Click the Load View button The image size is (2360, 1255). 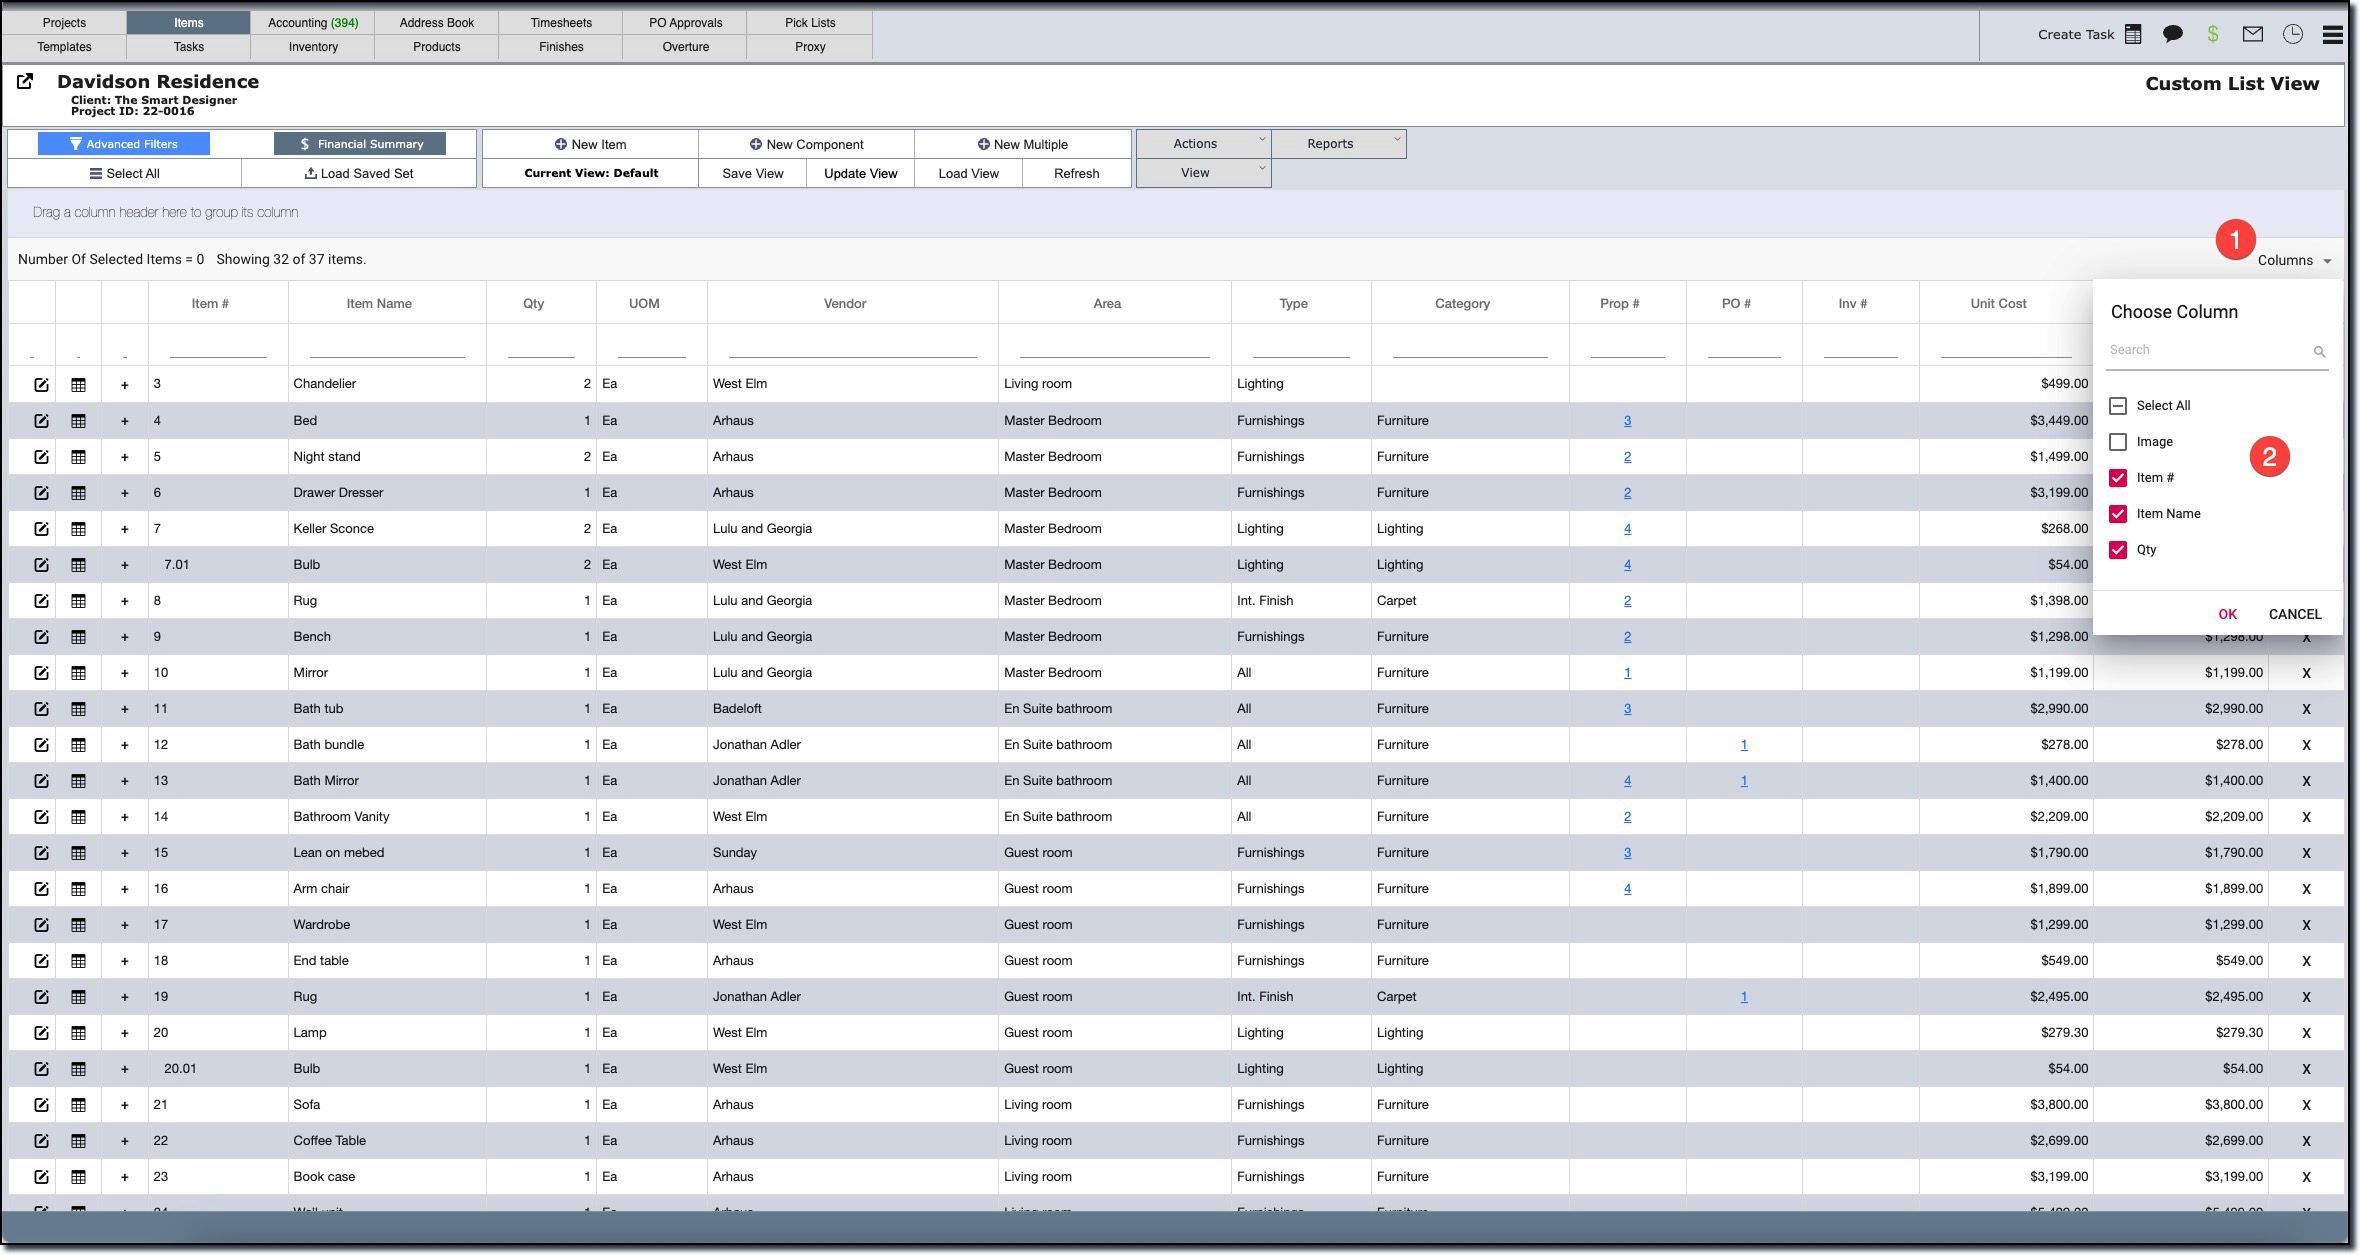pos(968,173)
